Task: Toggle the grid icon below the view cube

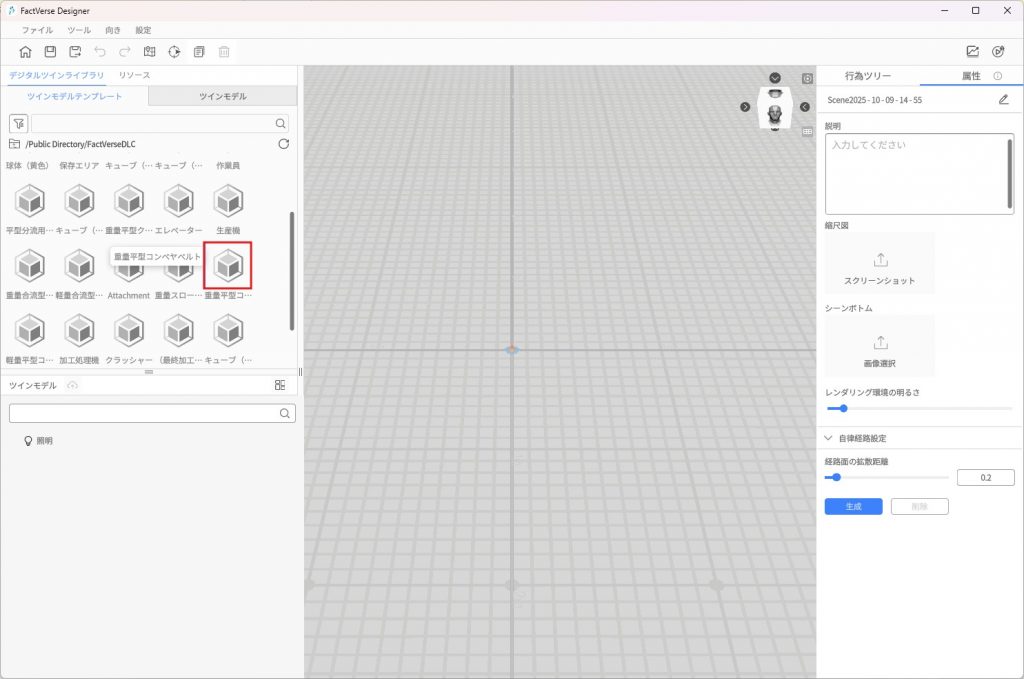Action: click(807, 131)
